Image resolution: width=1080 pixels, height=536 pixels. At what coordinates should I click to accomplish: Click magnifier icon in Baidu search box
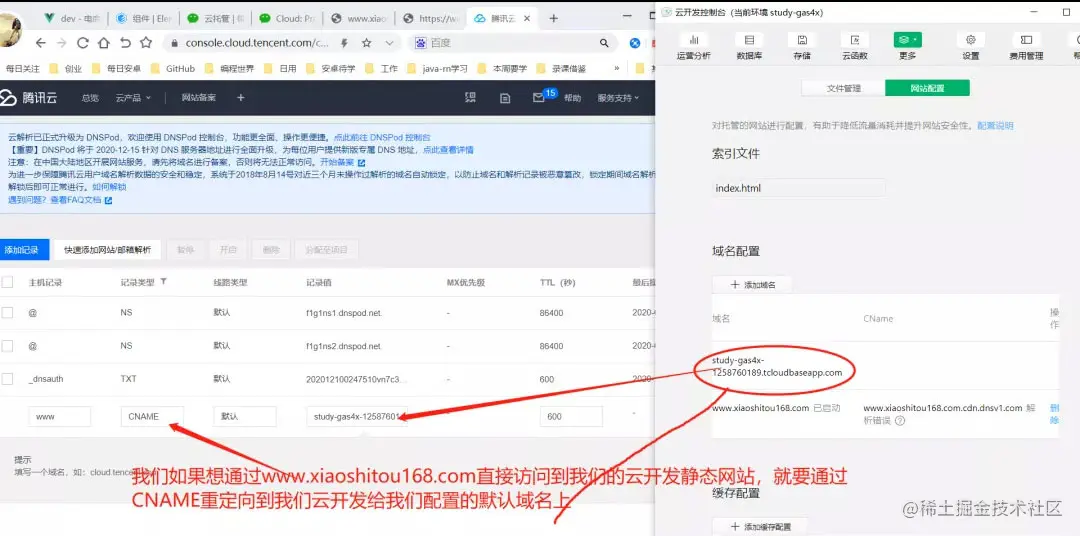point(603,43)
